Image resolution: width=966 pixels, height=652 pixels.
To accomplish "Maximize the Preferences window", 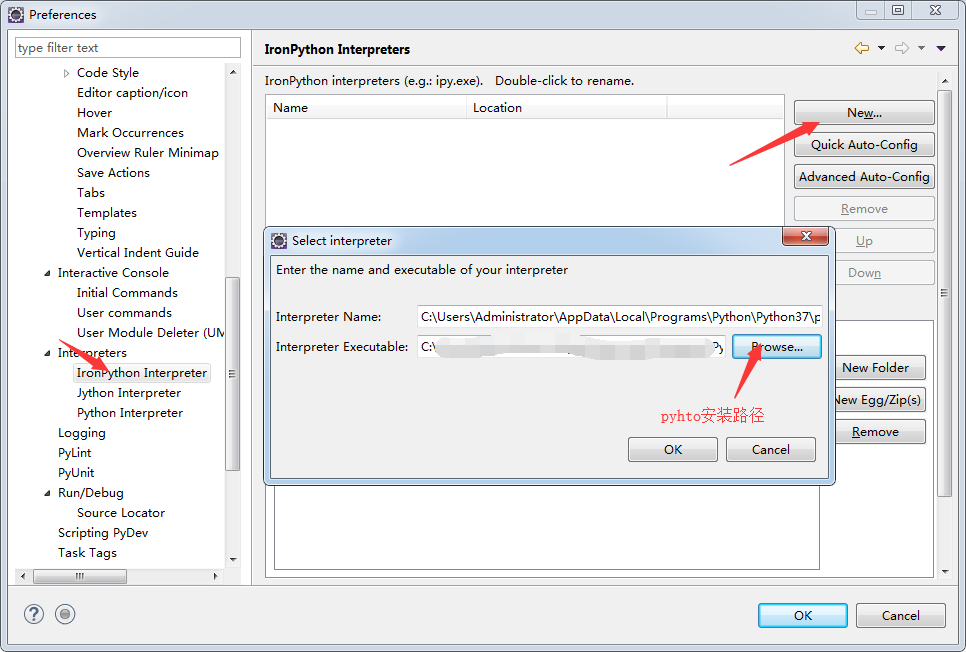I will (898, 10).
